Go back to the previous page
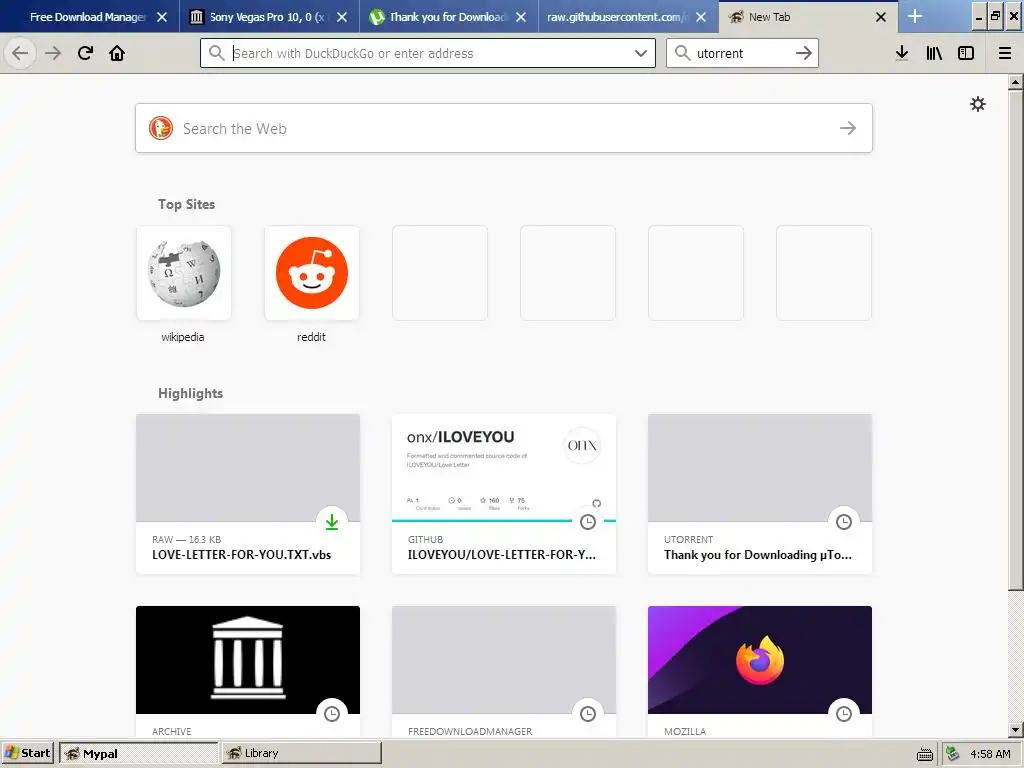The image size is (1024, 768). click(x=20, y=53)
